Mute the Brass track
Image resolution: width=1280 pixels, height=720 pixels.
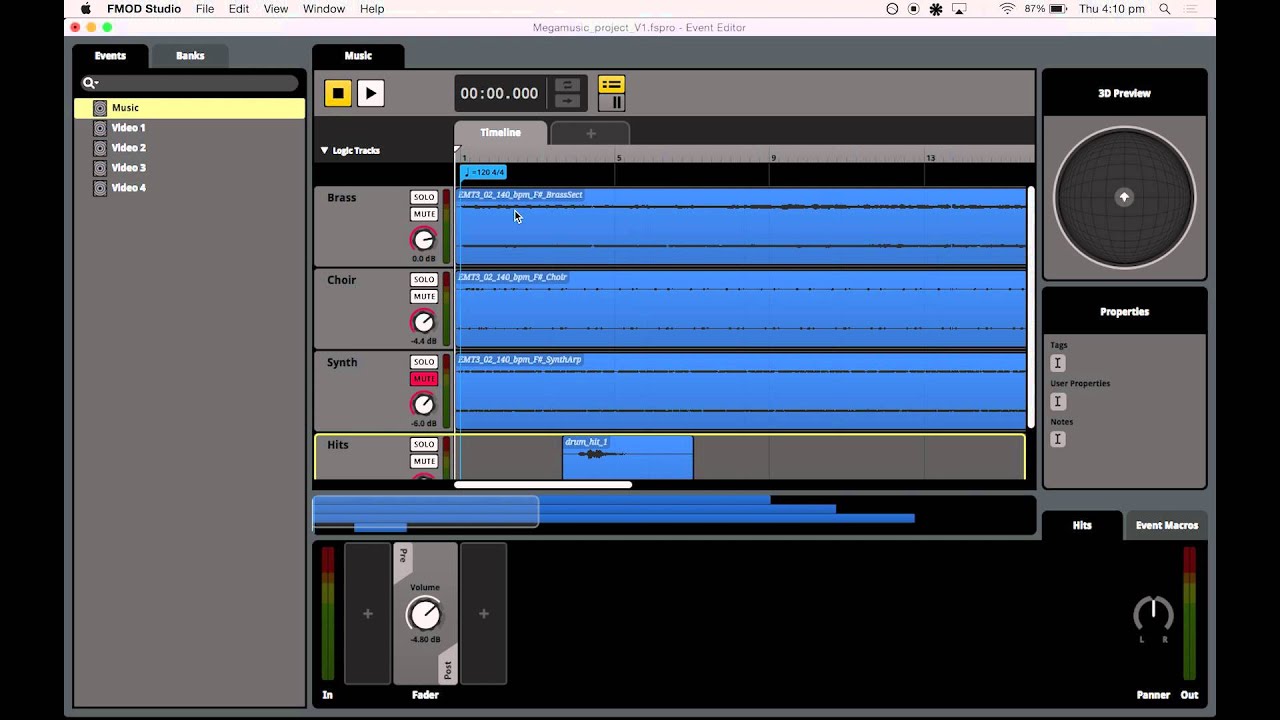tap(424, 214)
